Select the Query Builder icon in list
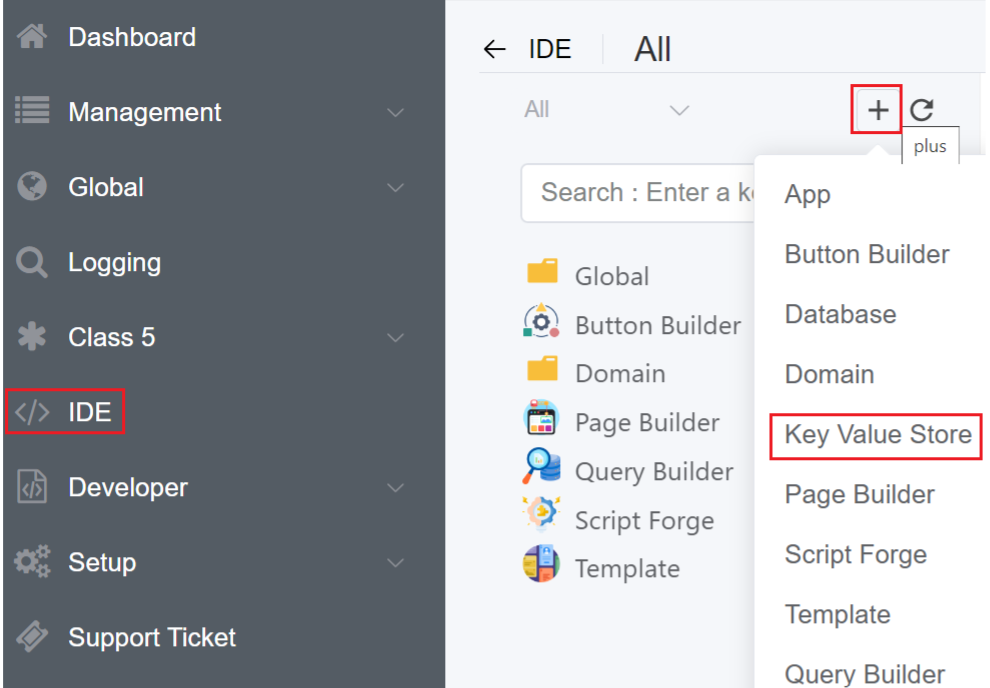990x688 pixels. pyautogui.click(x=541, y=468)
